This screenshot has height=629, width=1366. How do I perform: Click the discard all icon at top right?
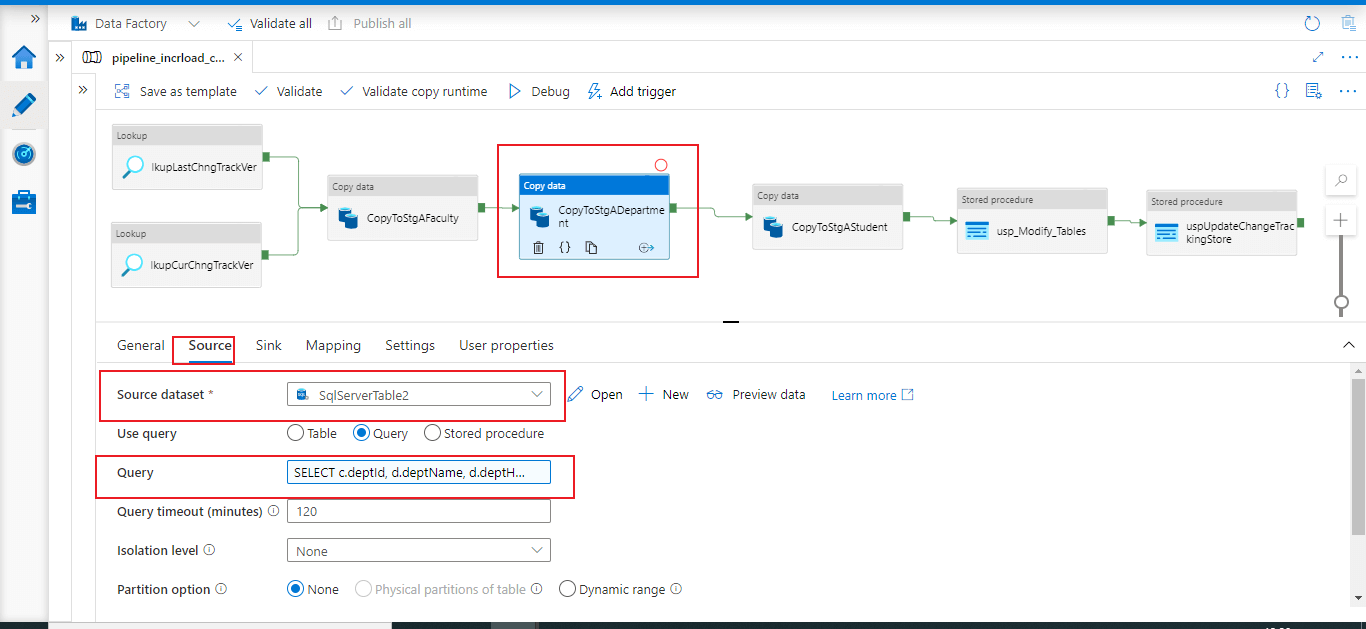pyautogui.click(x=1347, y=23)
